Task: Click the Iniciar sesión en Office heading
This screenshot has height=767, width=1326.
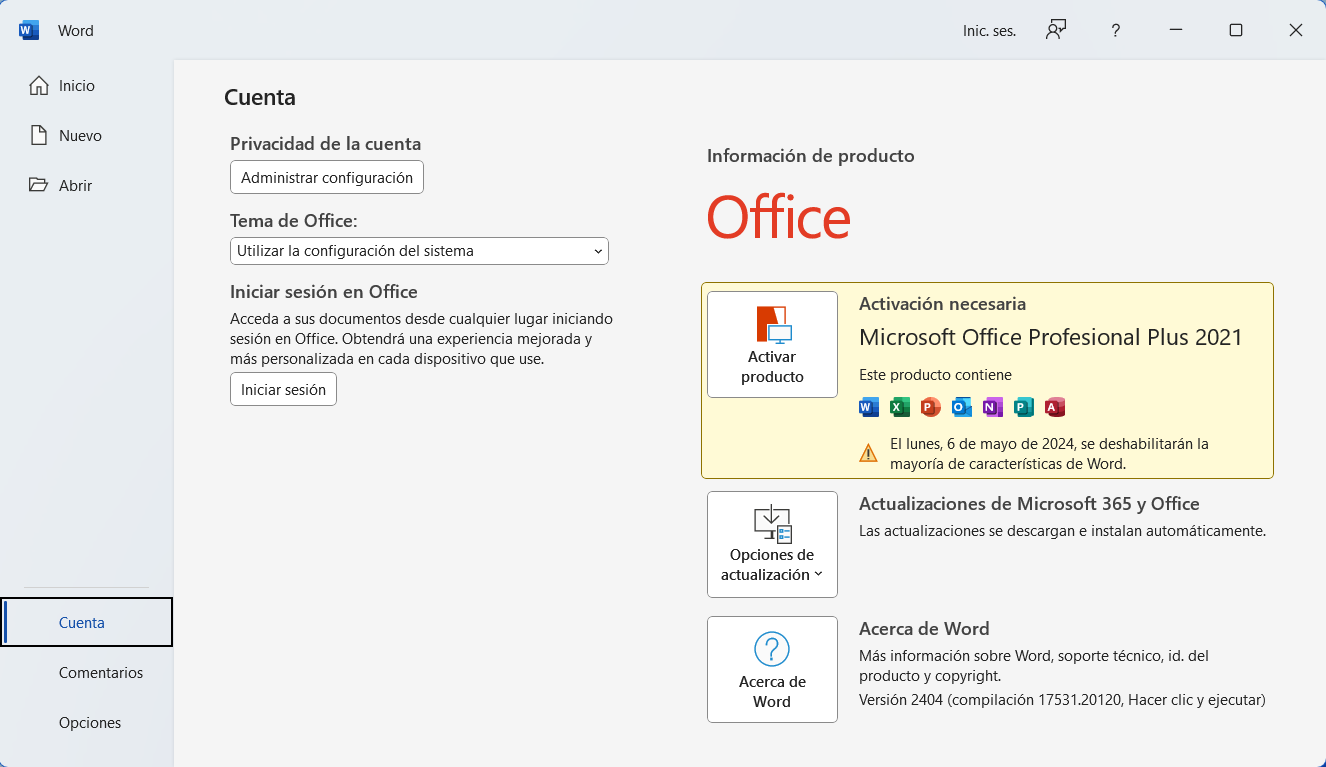Action: coord(324,292)
